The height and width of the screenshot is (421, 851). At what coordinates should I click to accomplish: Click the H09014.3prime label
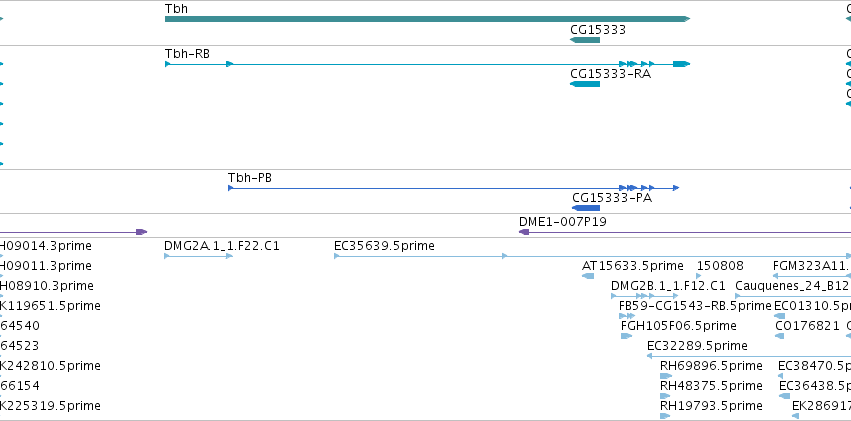(x=46, y=246)
